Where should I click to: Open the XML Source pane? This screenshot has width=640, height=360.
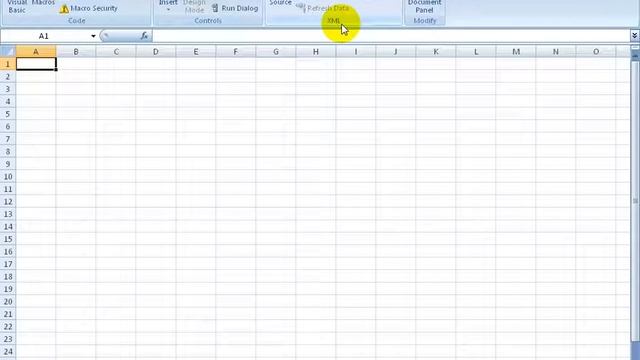coord(280,3)
